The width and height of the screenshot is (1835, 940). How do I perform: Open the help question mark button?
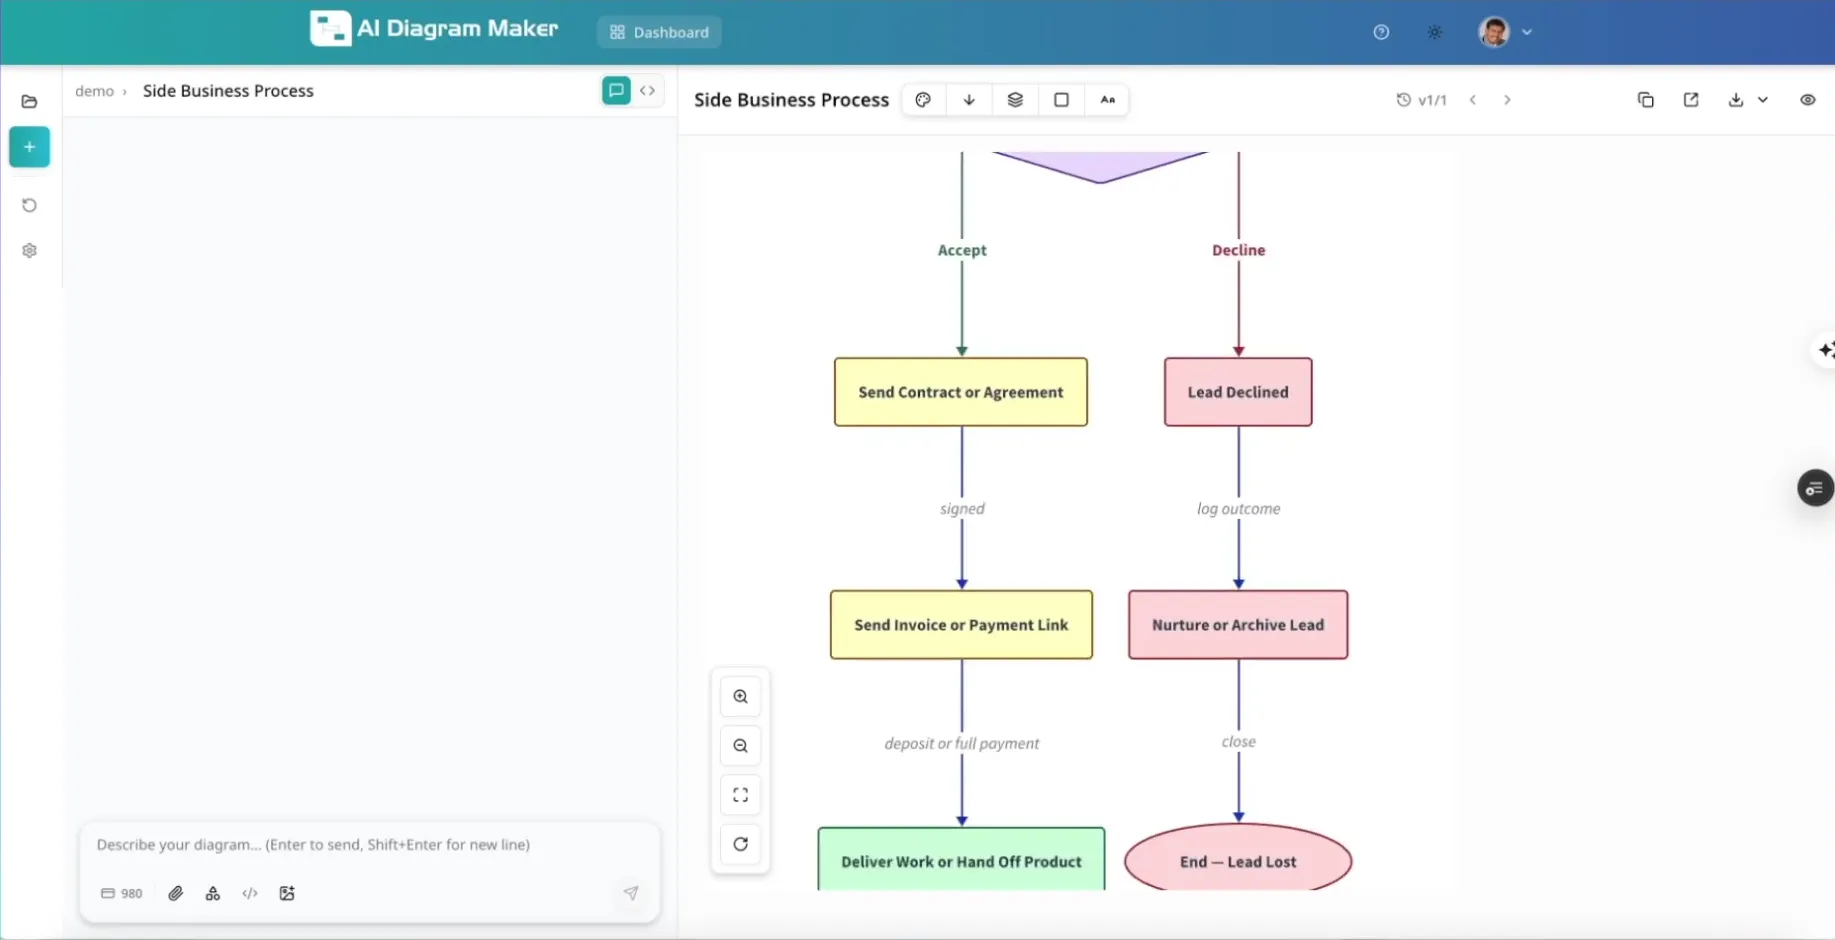1380,31
